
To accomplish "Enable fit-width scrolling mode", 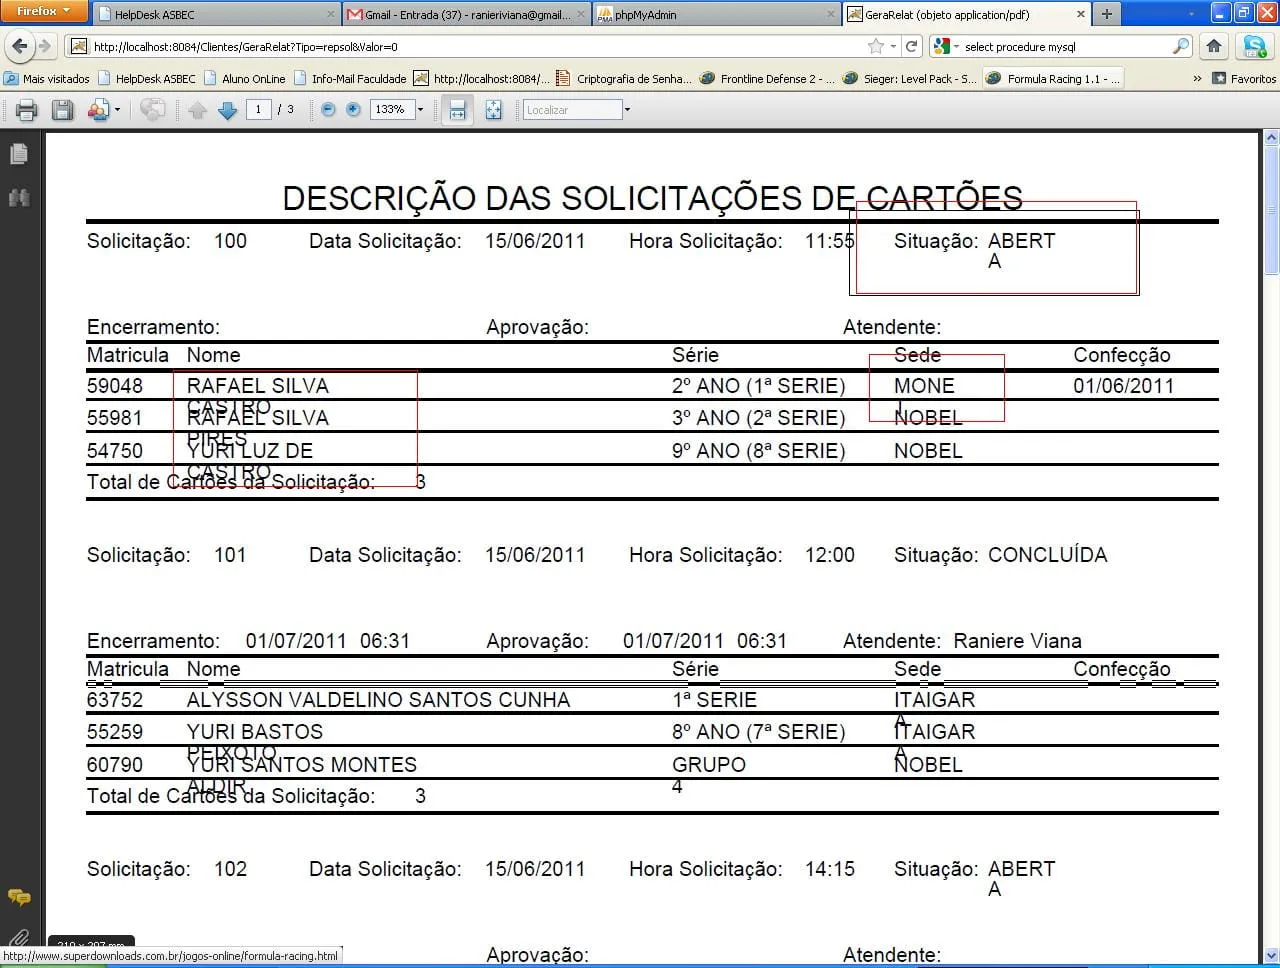I will (x=457, y=110).
